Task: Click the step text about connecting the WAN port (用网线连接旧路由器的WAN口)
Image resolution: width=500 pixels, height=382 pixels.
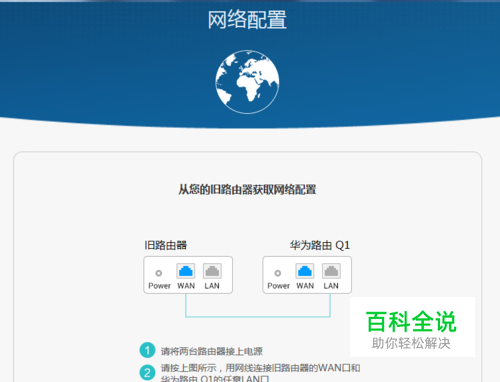Action: 260,373
